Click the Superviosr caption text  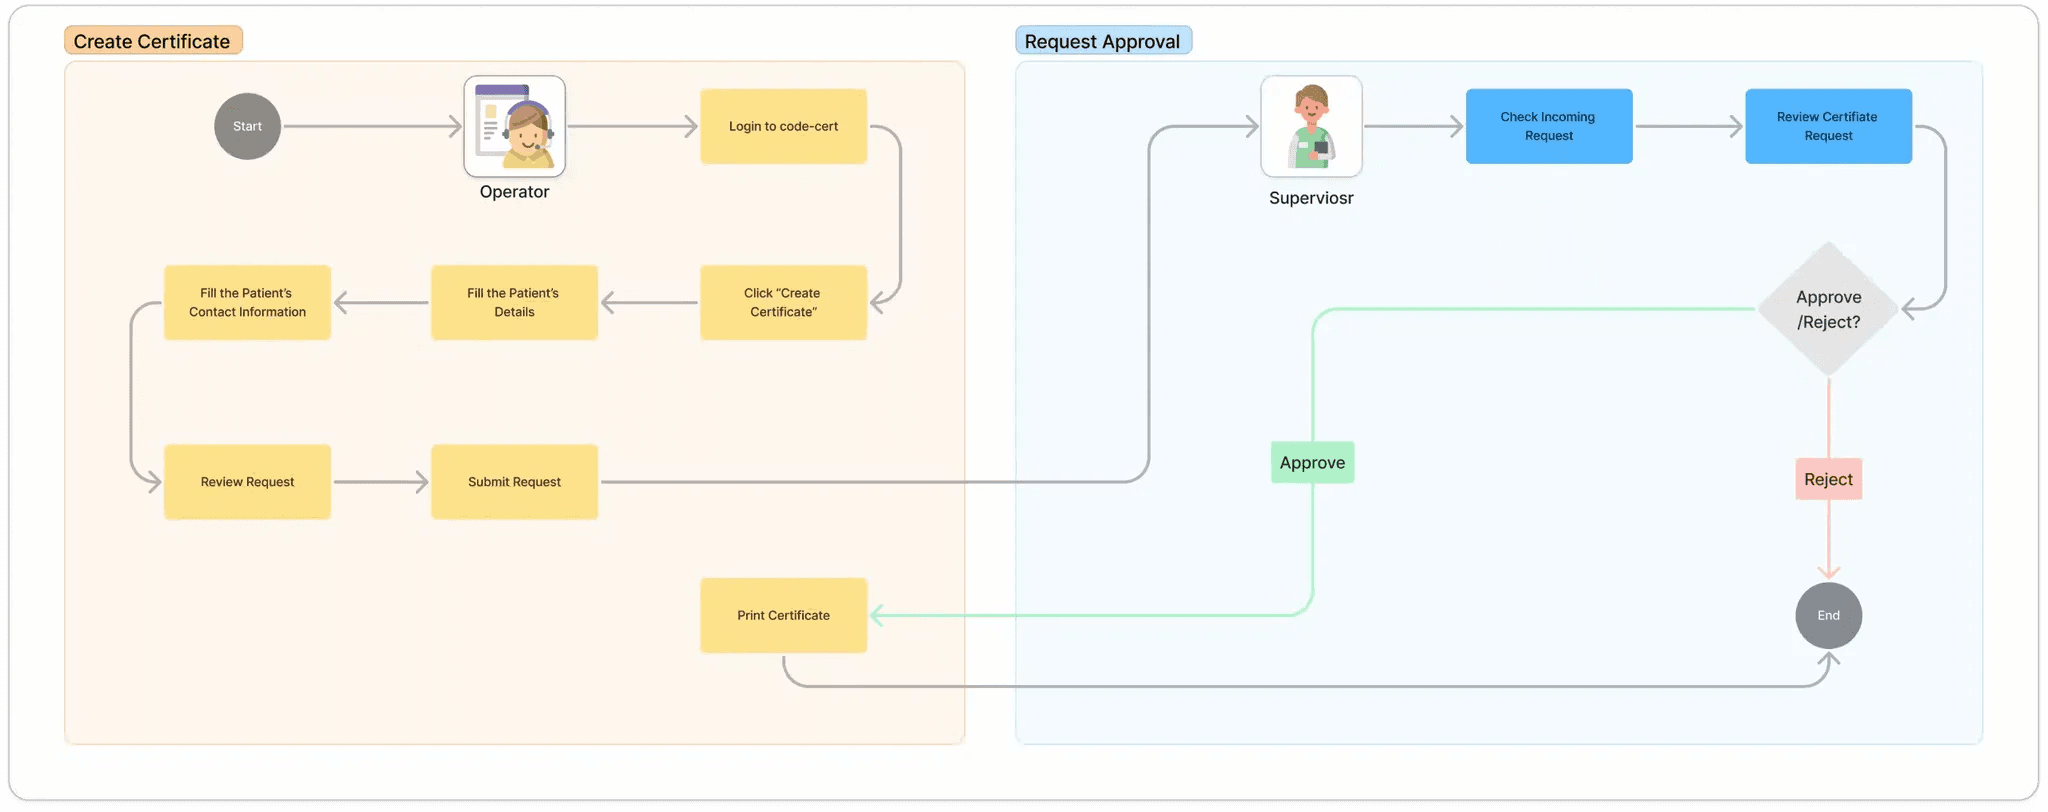point(1311,198)
